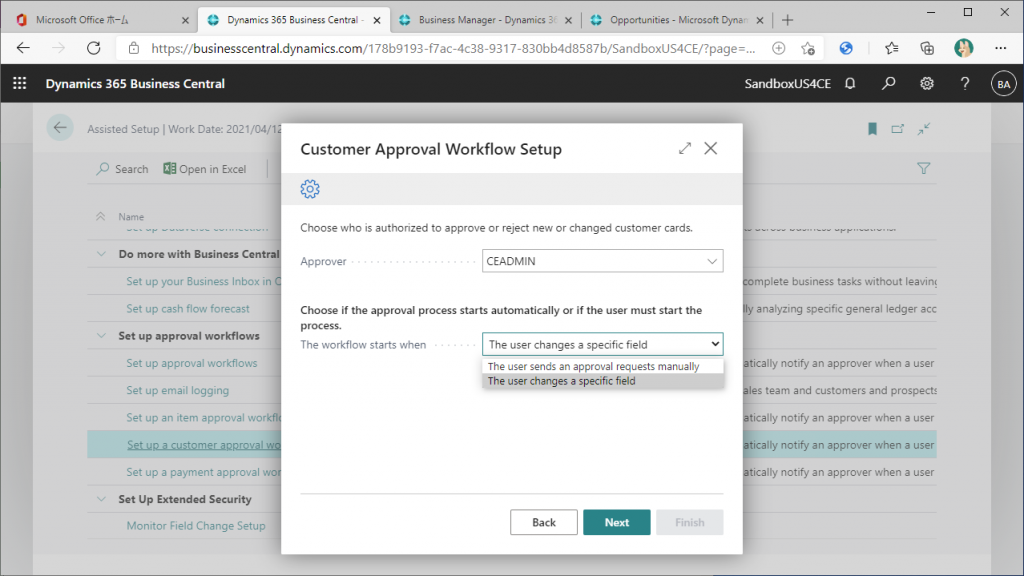Image resolution: width=1024 pixels, height=576 pixels.
Task: Open a new browser tab
Action: tap(788, 20)
